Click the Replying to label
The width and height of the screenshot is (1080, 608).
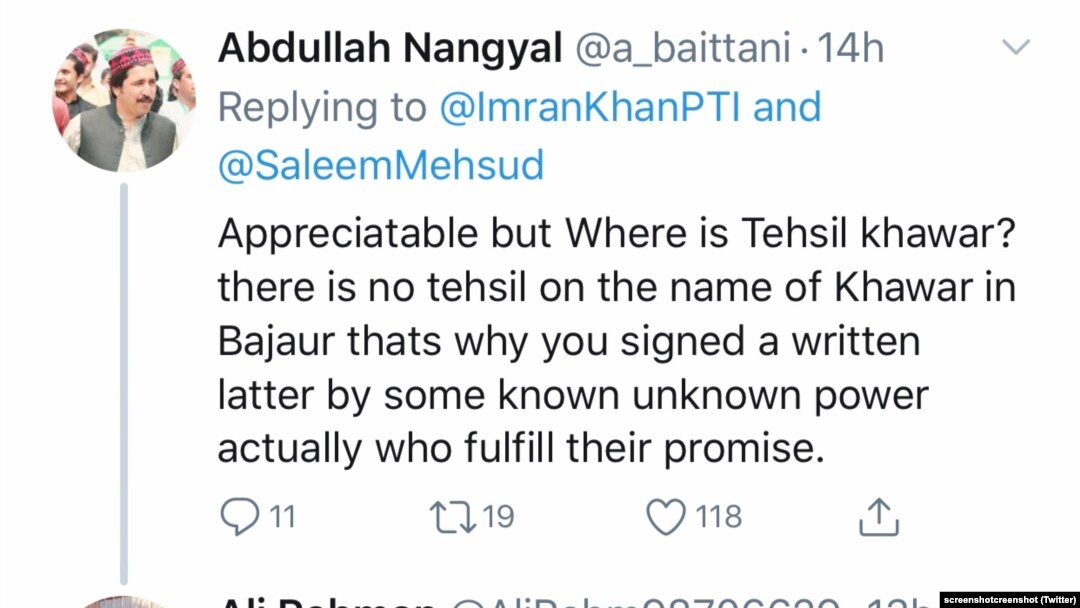click(322, 109)
